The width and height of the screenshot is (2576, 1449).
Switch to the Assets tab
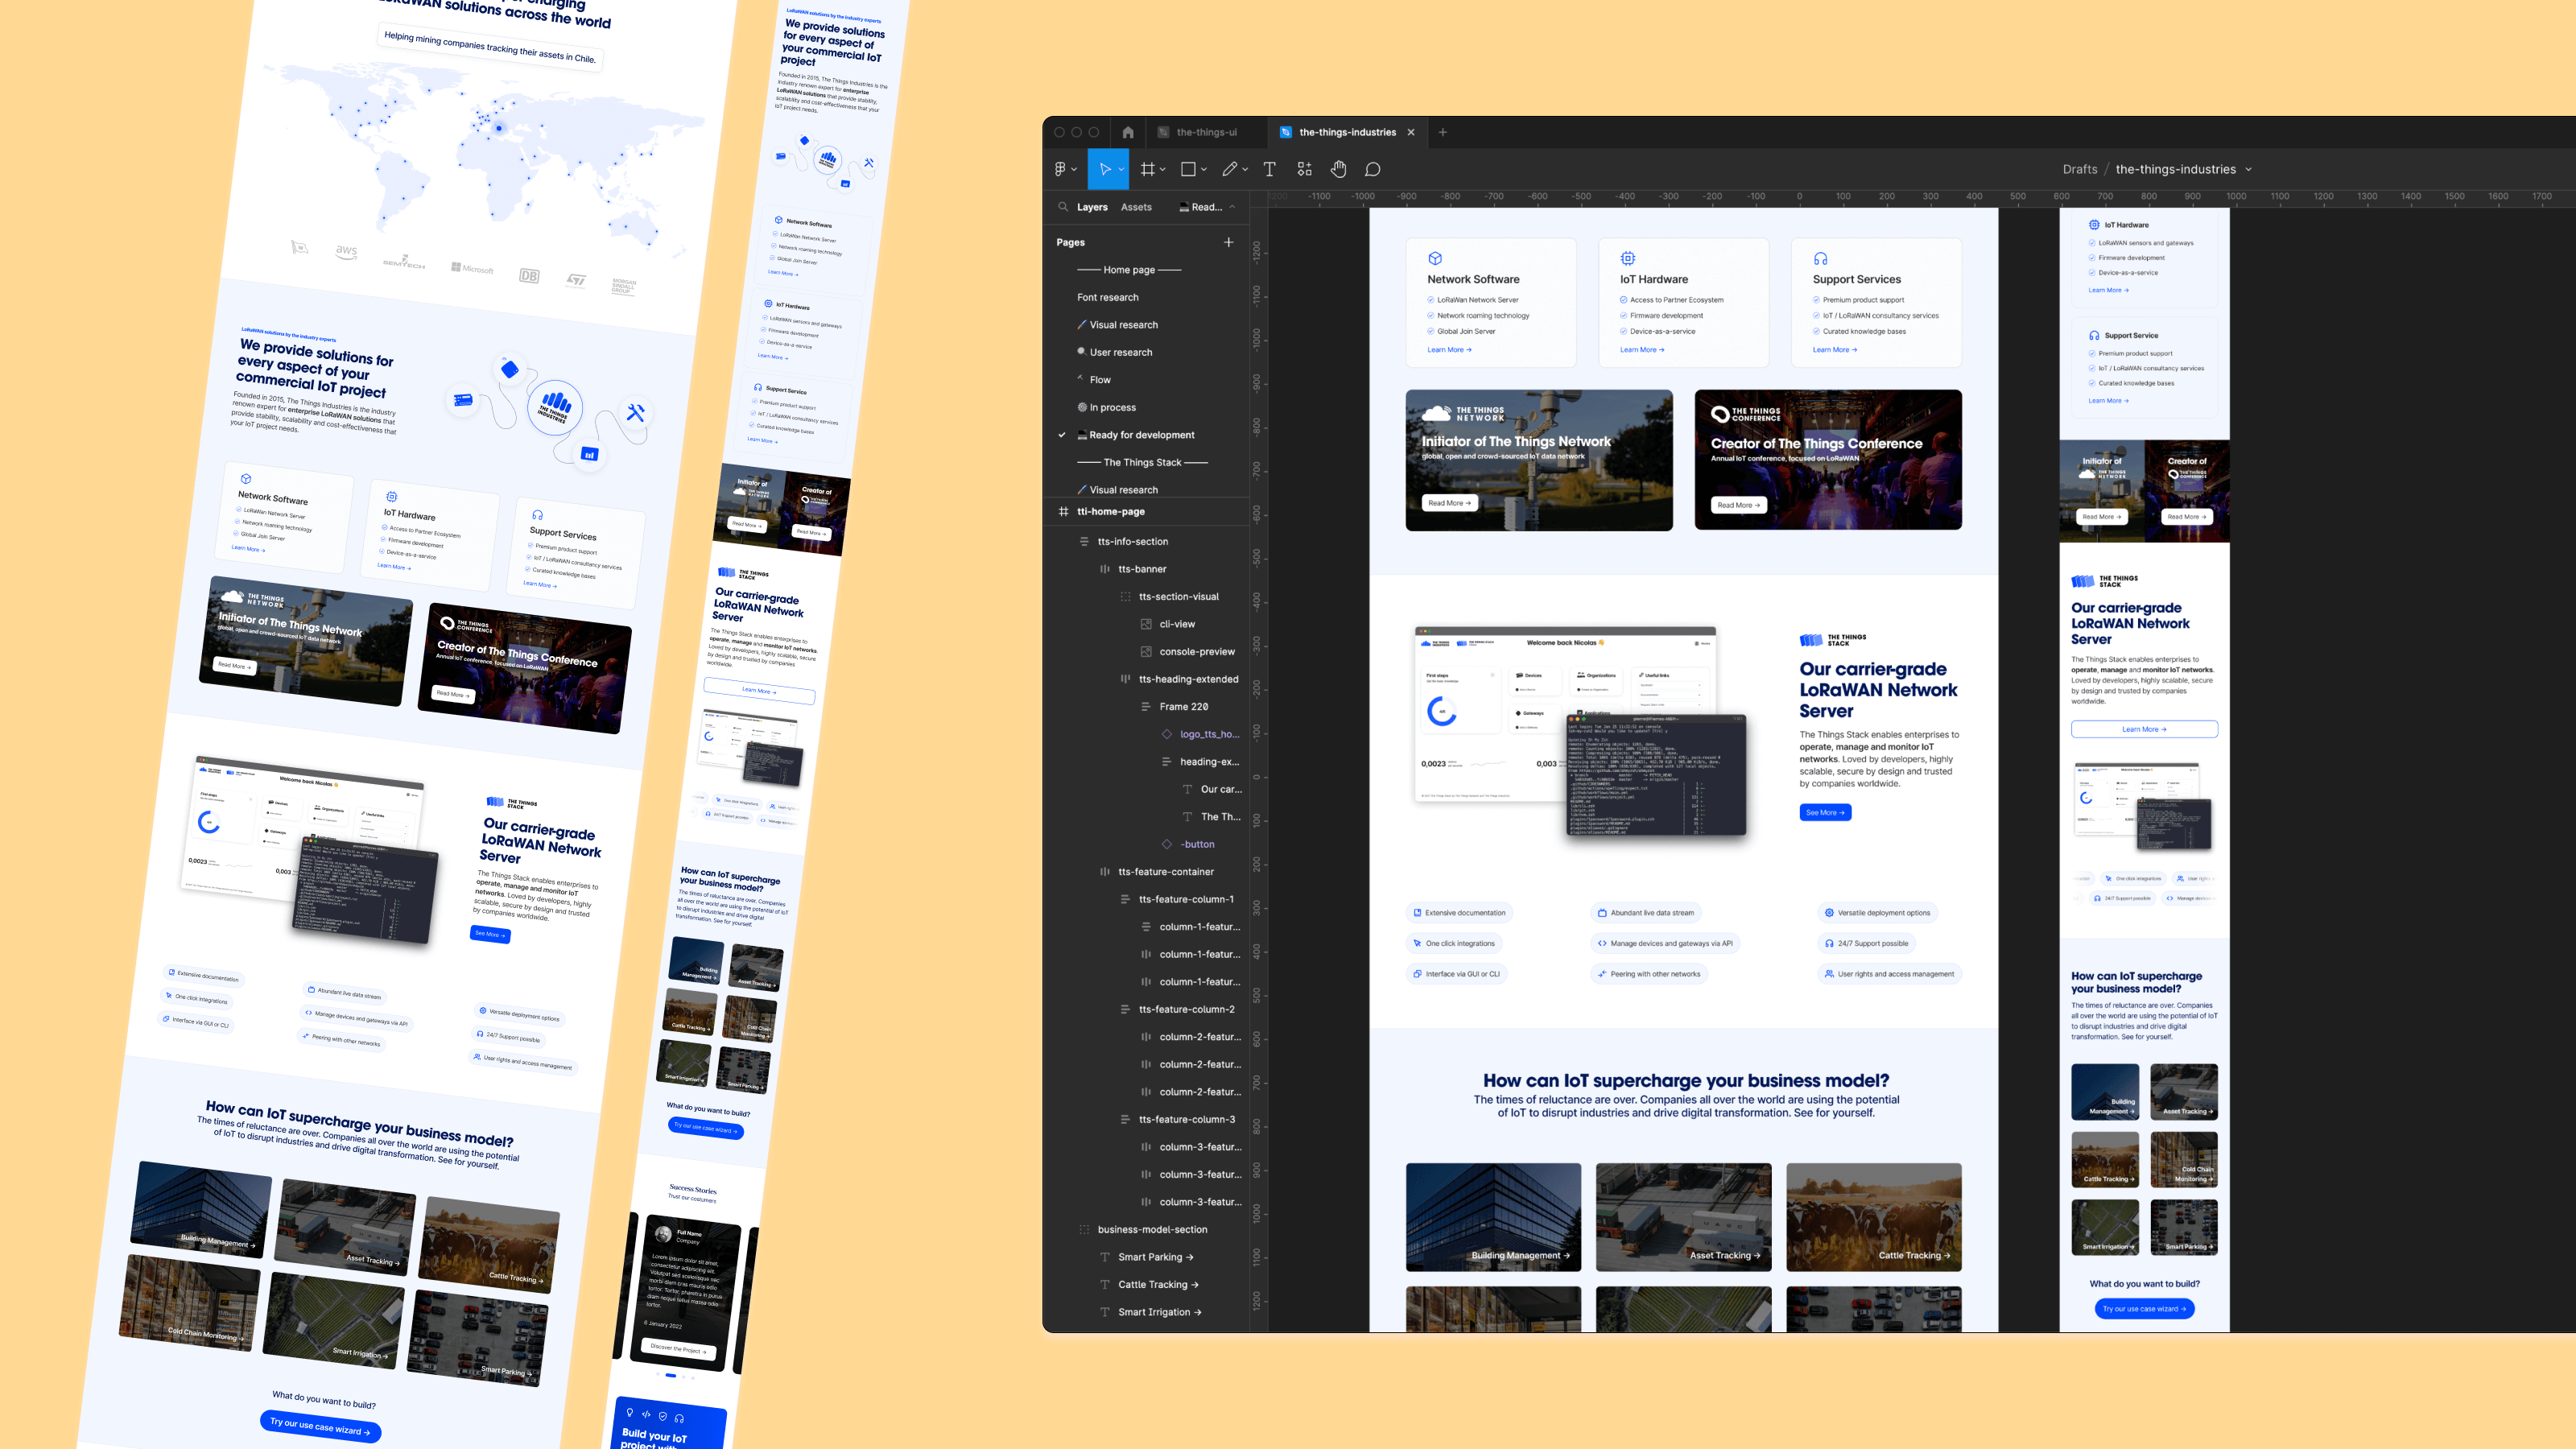[x=1136, y=207]
